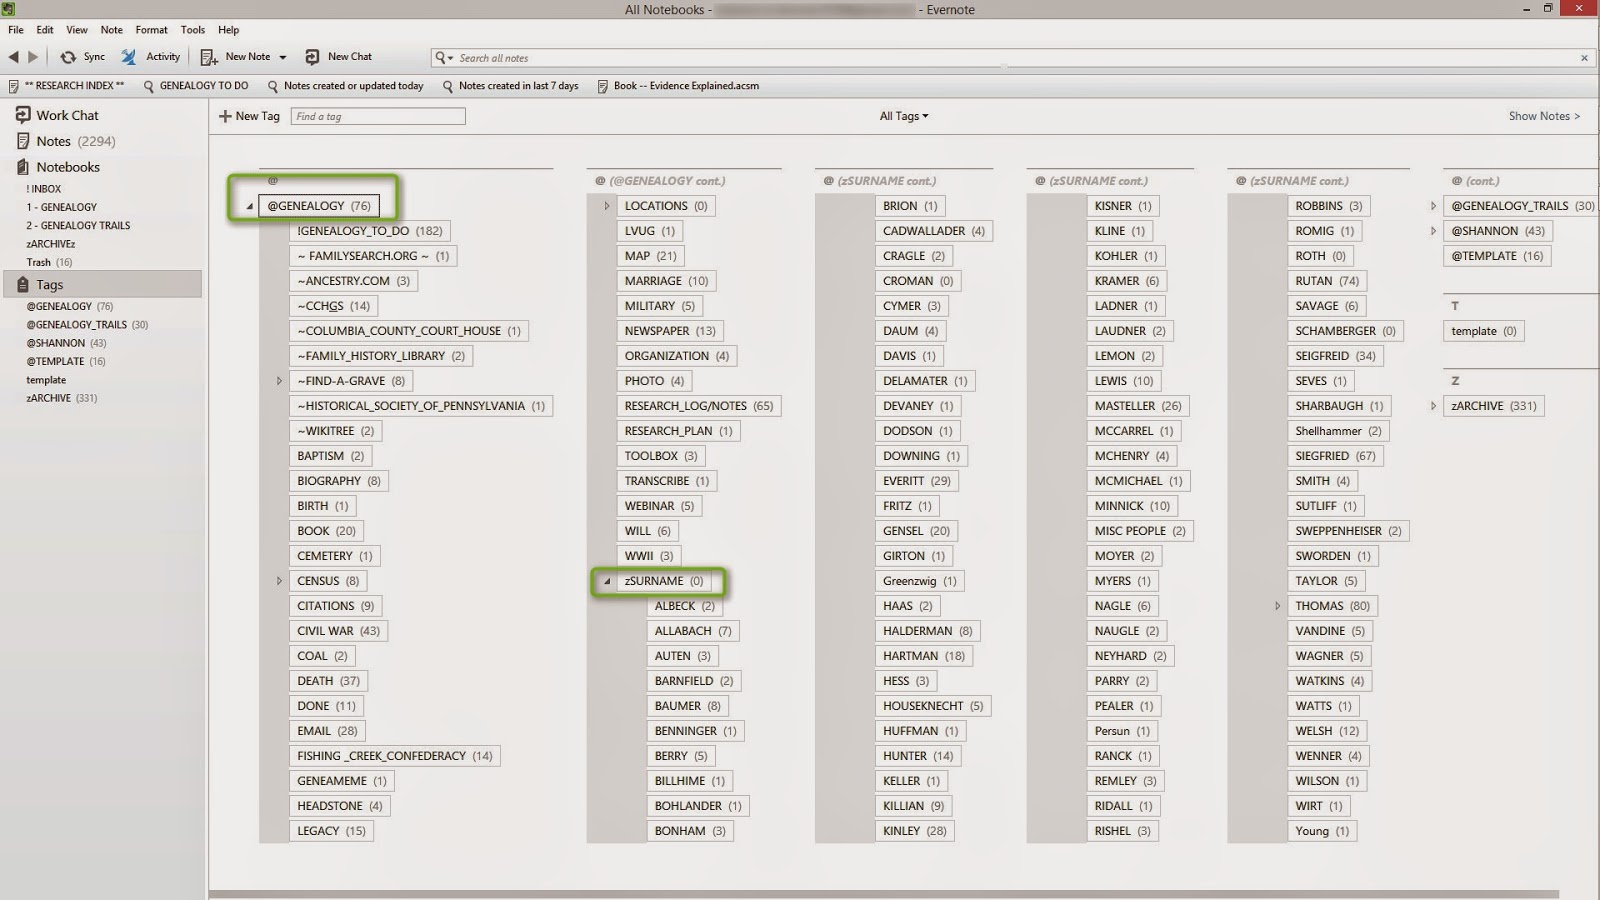
Task: Select the MASTELLER tag
Action: pos(1138,406)
